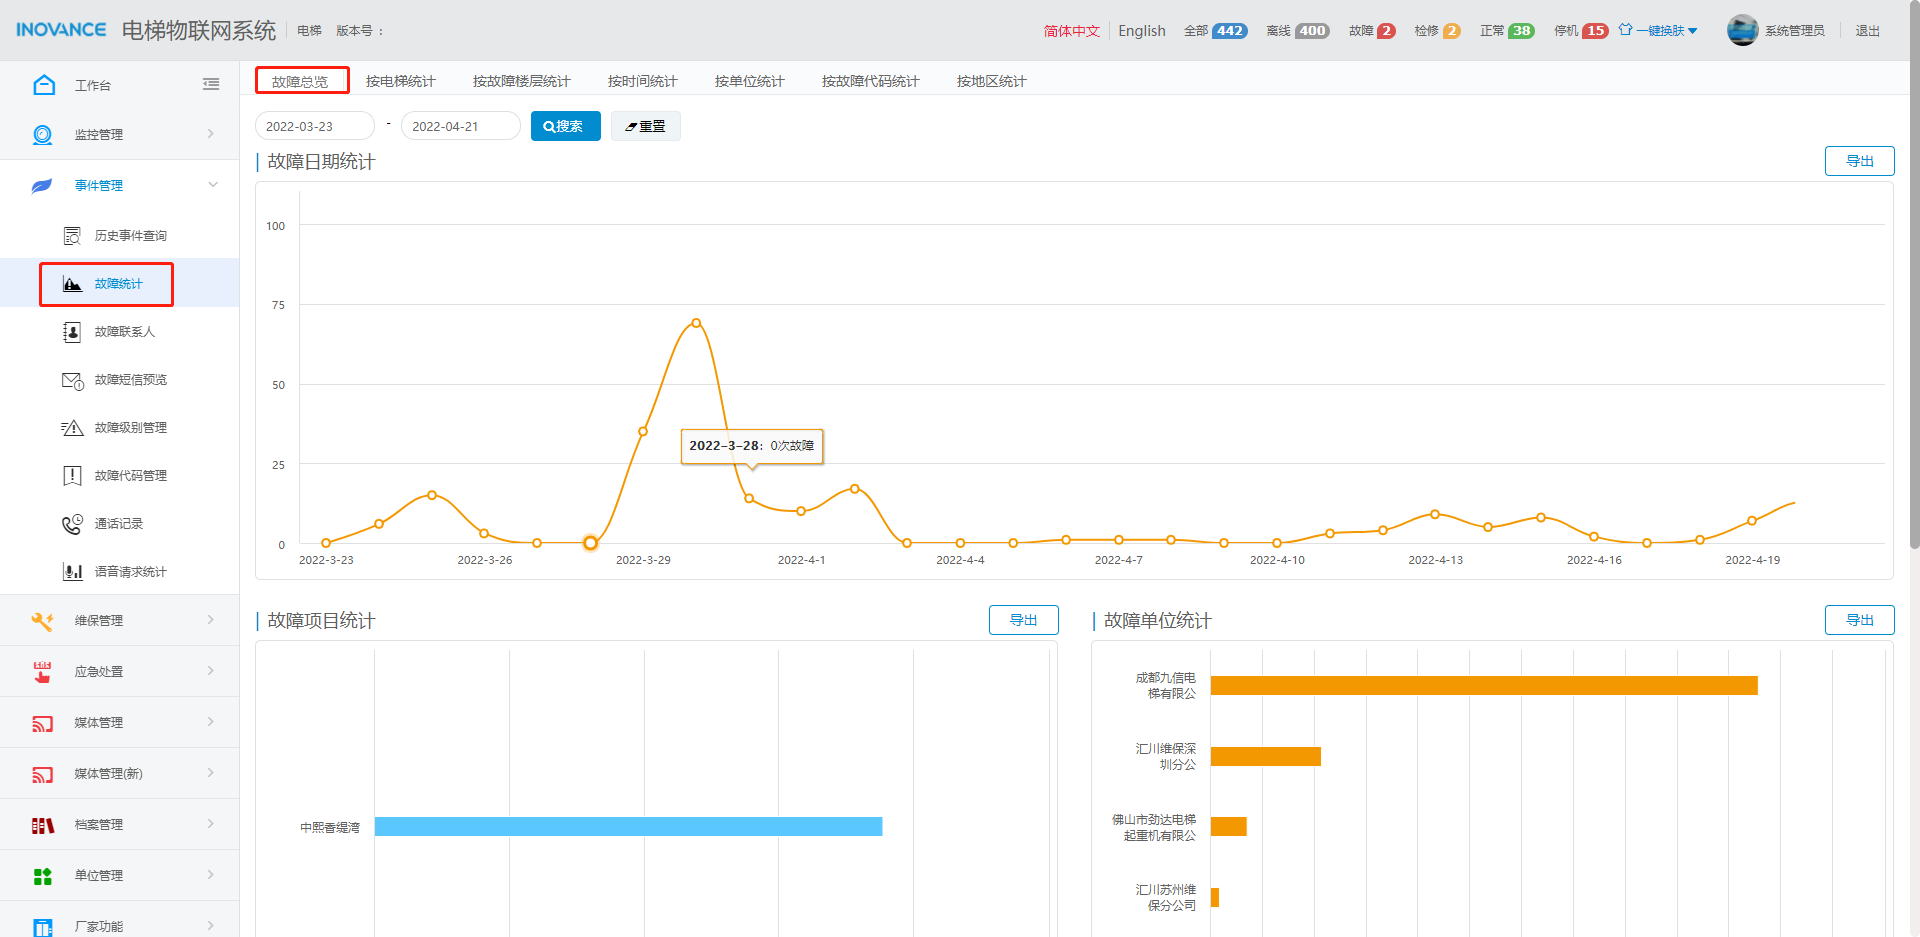Click the 故障统计 chart icon

(x=72, y=284)
